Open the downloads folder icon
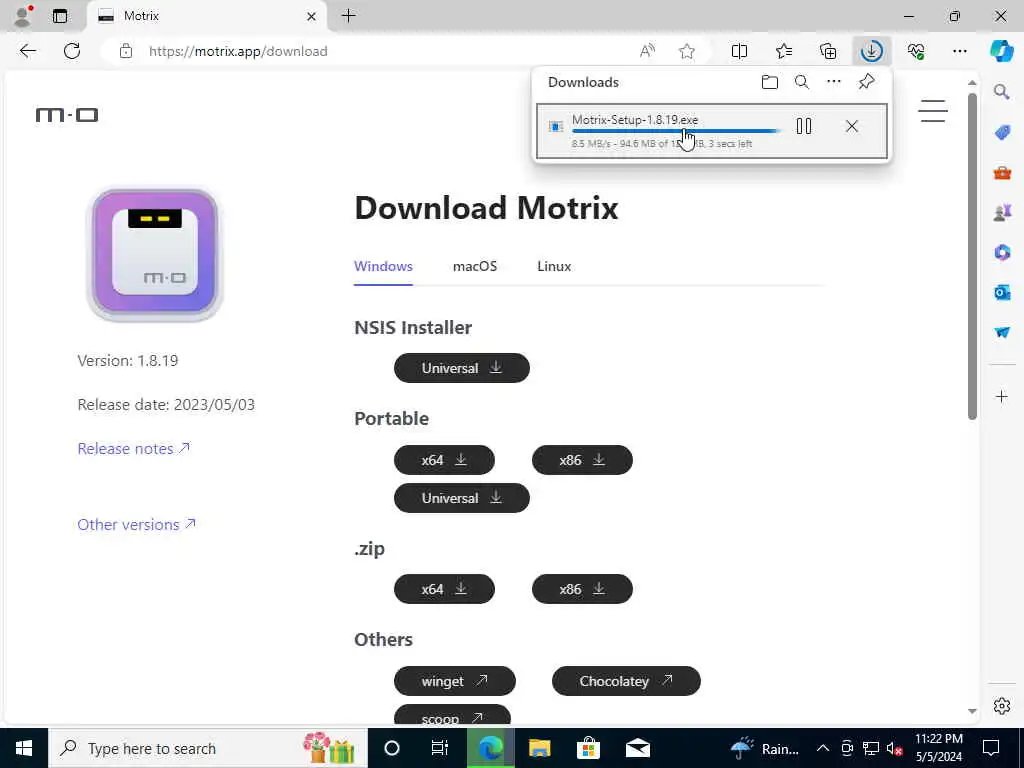Screen dimensions: 1024x768 click(x=770, y=82)
